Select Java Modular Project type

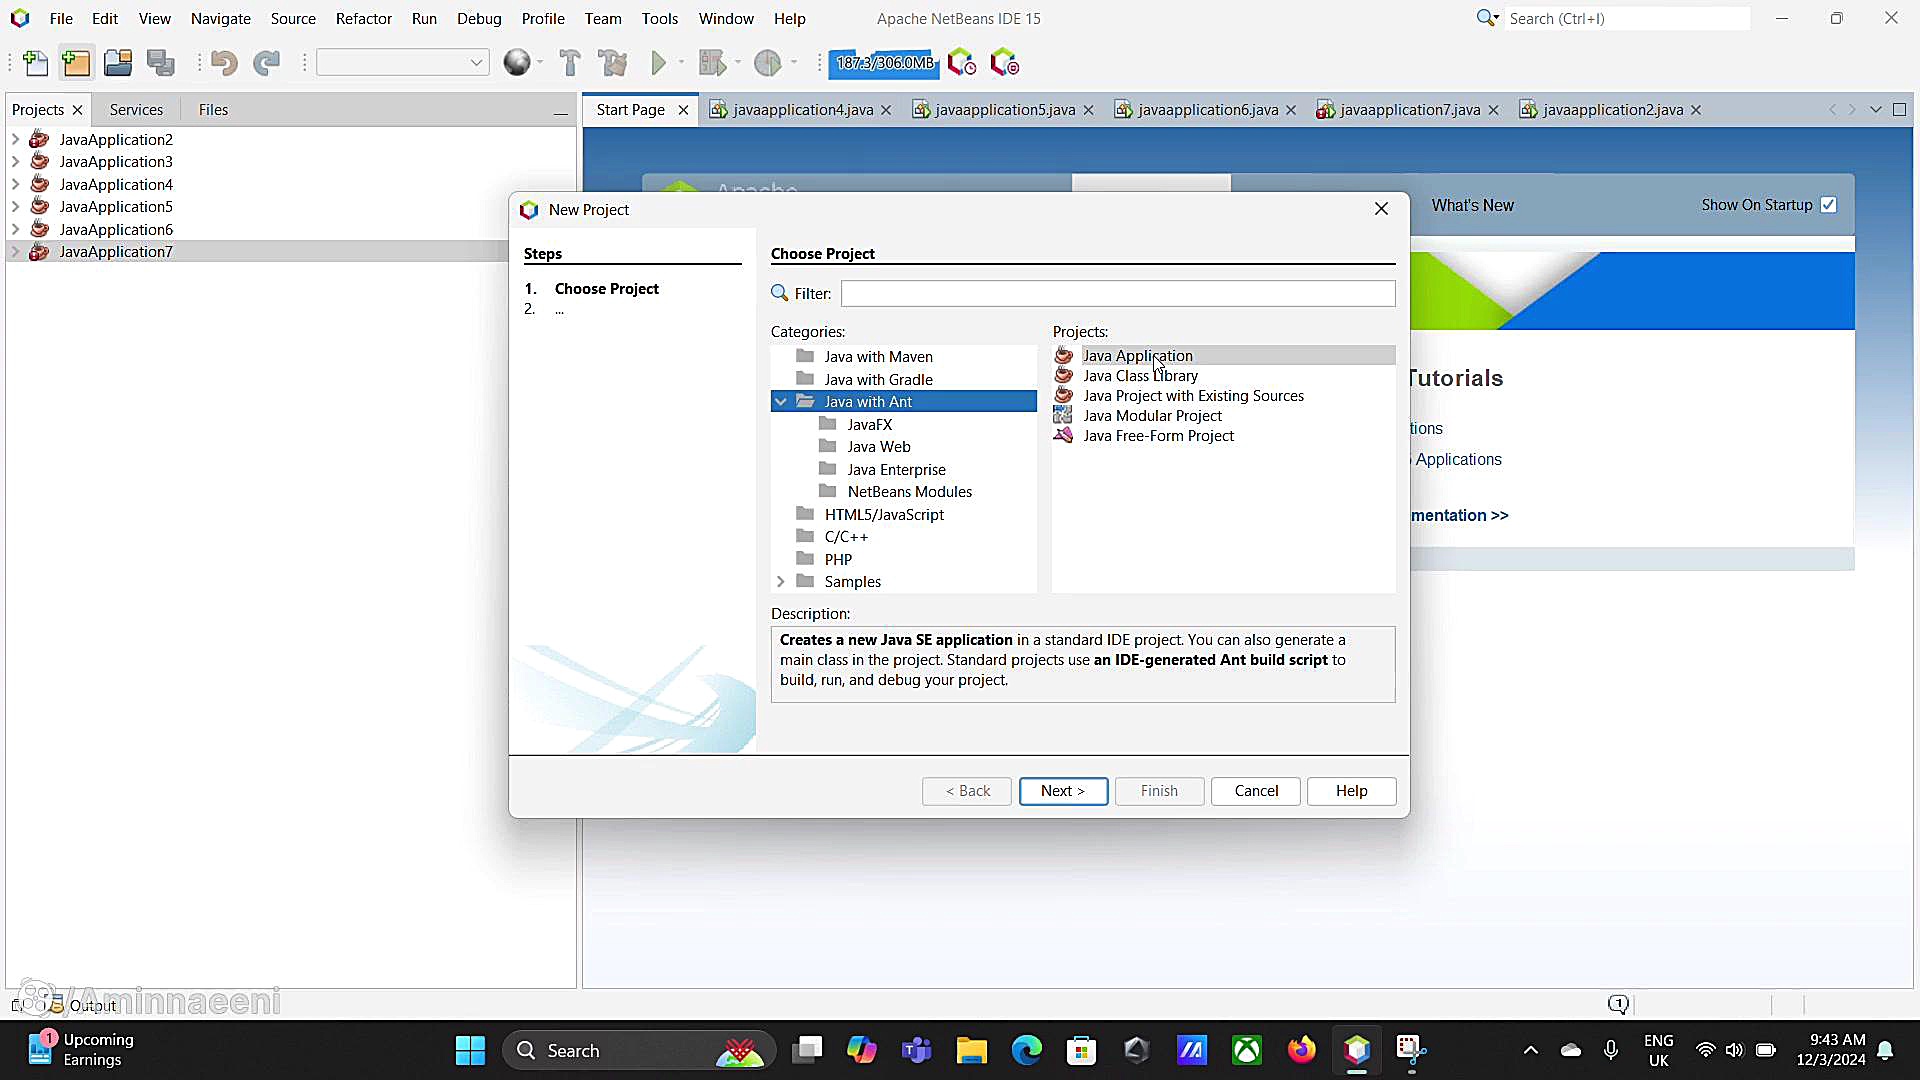click(1152, 416)
